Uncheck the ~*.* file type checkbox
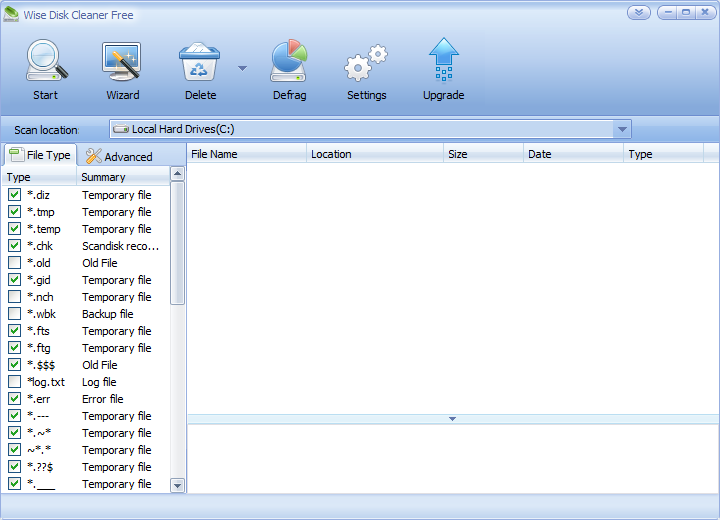This screenshot has width=720, height=520. click(14, 449)
